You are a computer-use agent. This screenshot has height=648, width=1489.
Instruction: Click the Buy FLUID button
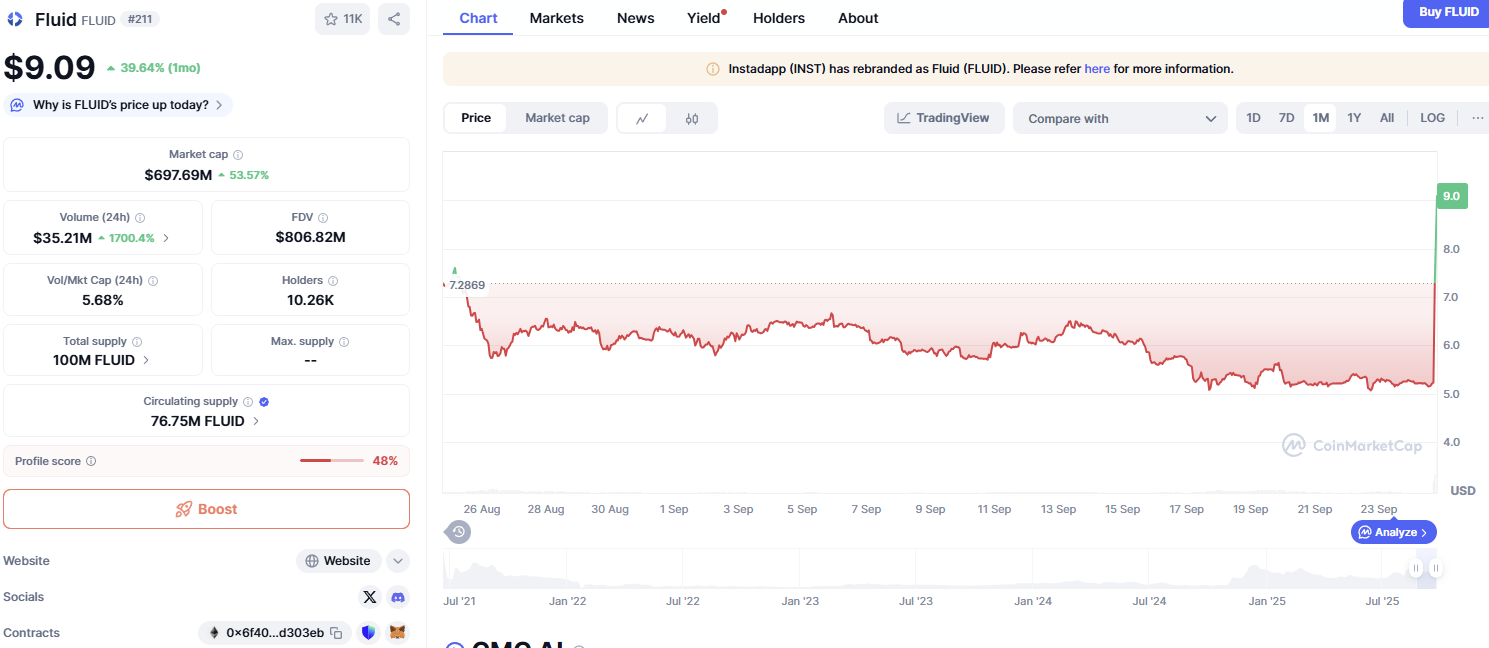pyautogui.click(x=1447, y=13)
